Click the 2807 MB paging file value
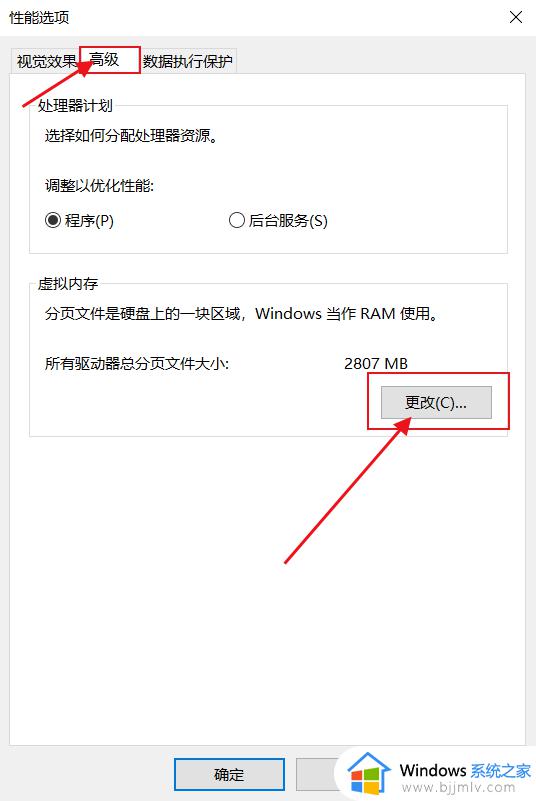 (376, 364)
